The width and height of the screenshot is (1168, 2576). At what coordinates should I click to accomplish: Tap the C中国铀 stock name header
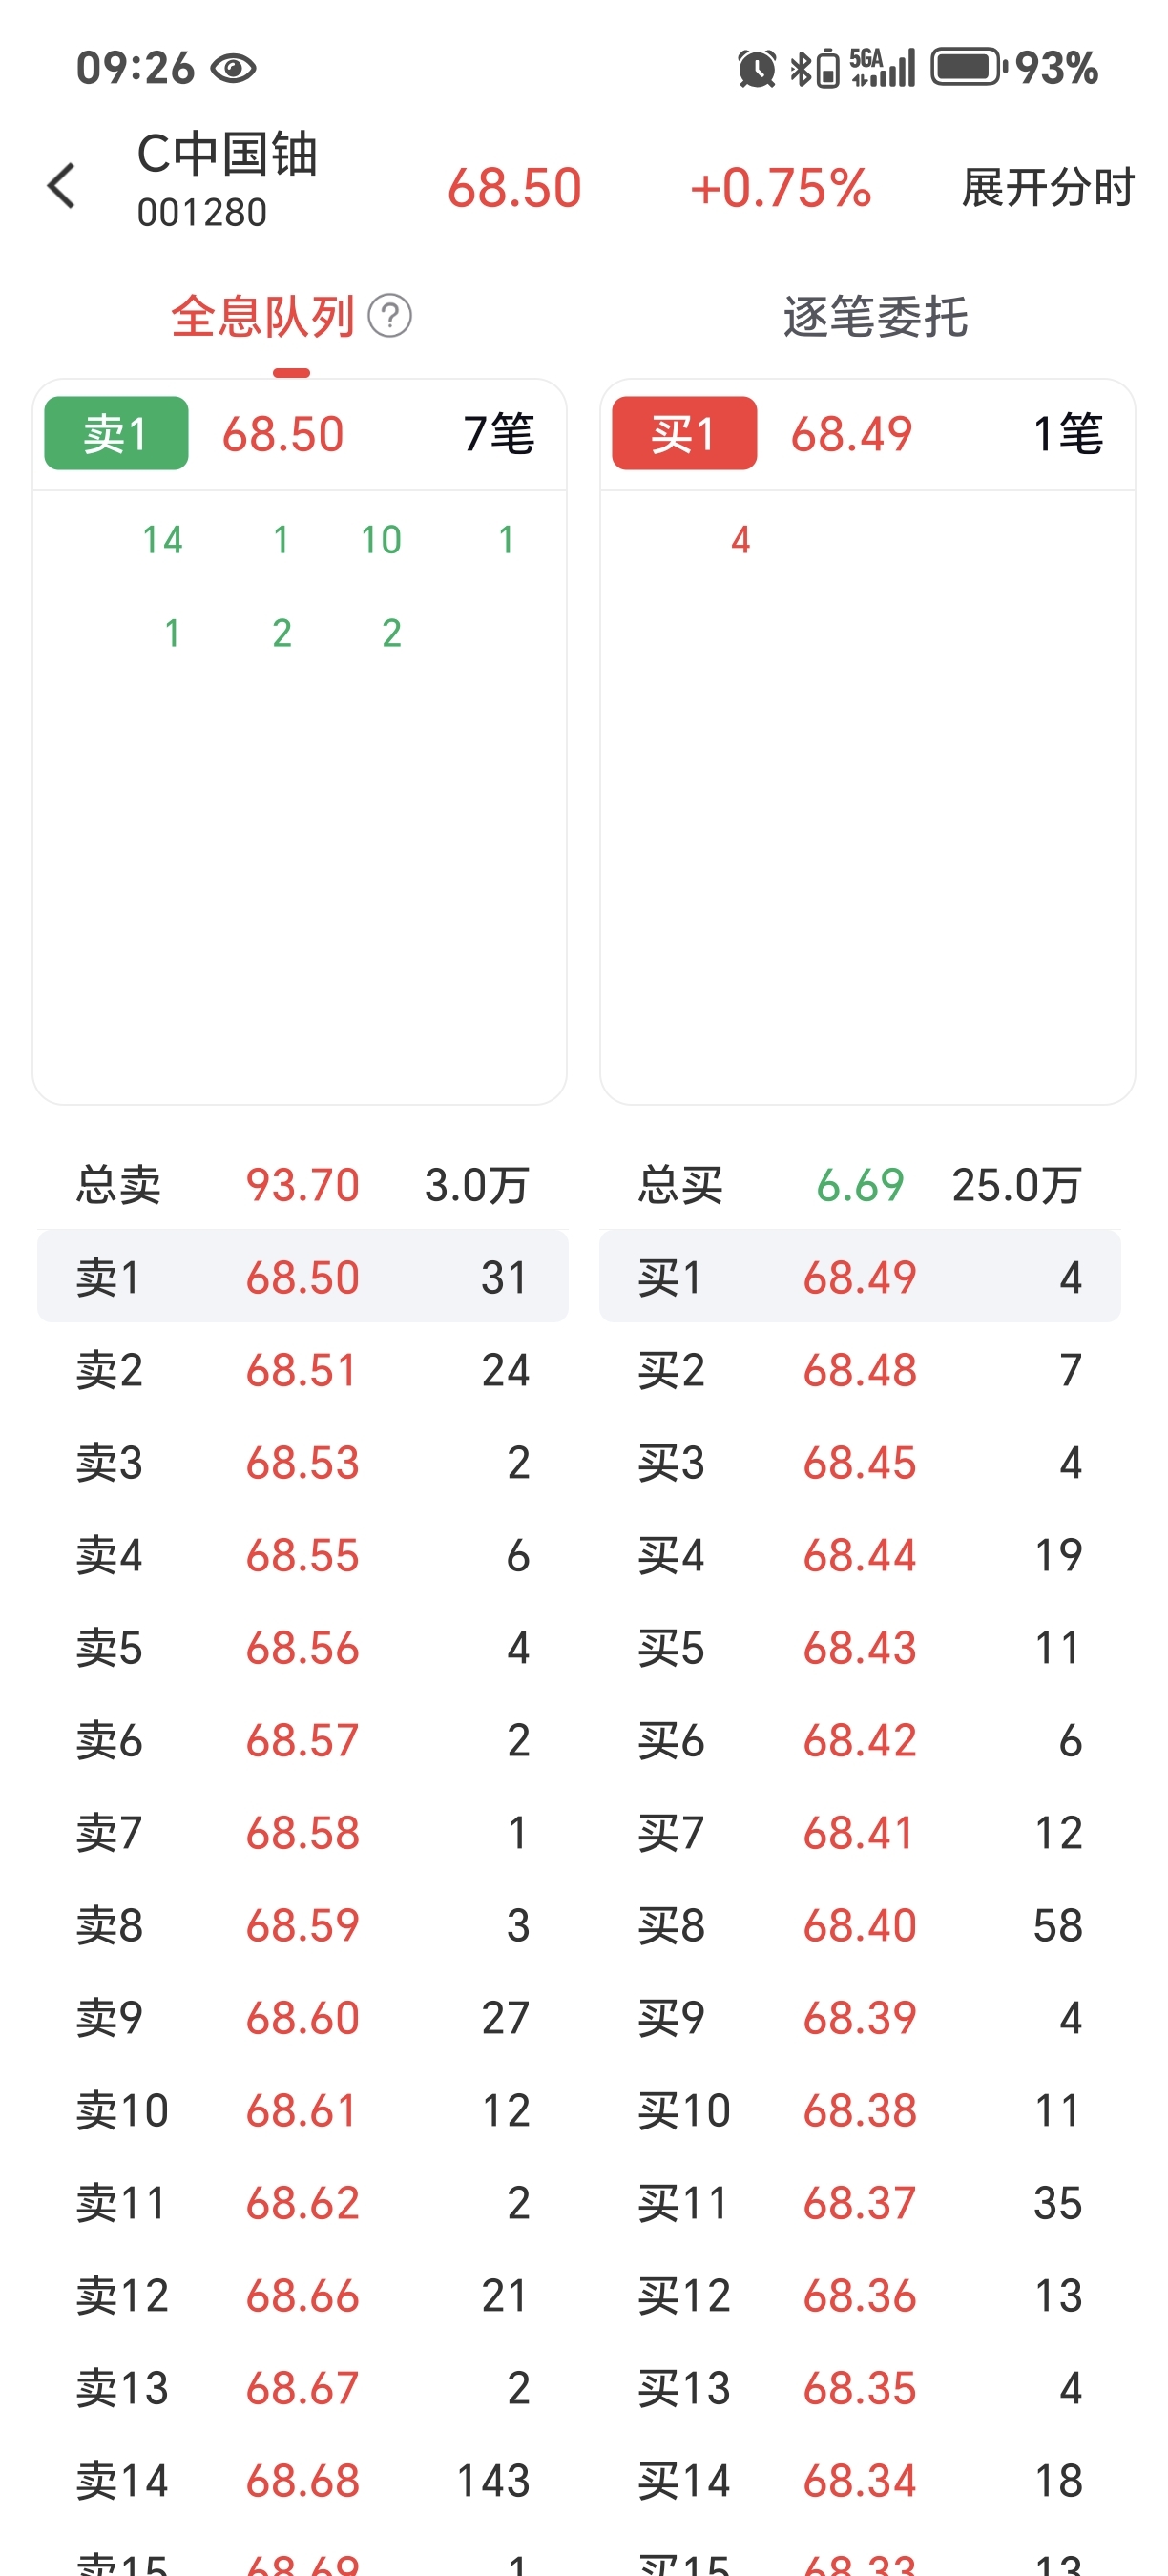point(227,155)
